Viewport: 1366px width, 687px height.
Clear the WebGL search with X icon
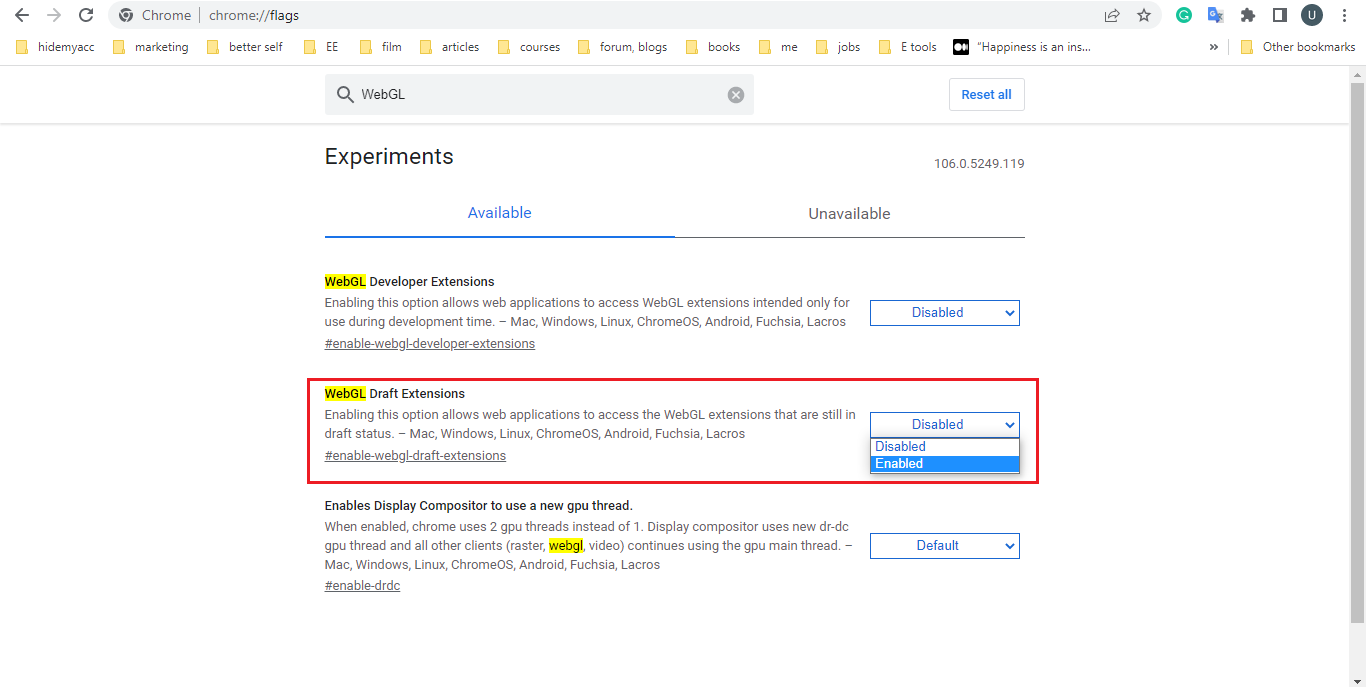click(x=736, y=95)
